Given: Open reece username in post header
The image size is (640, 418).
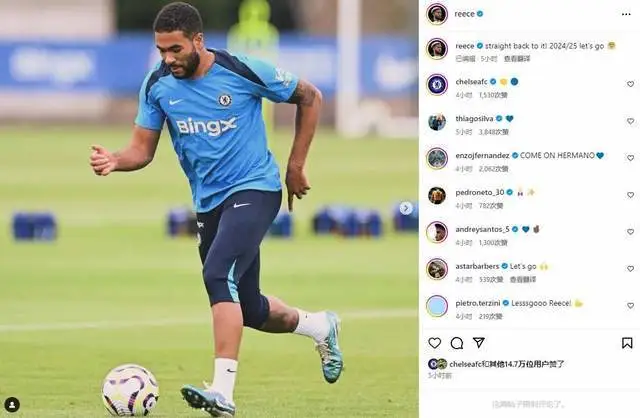Looking at the screenshot, I should click(464, 14).
